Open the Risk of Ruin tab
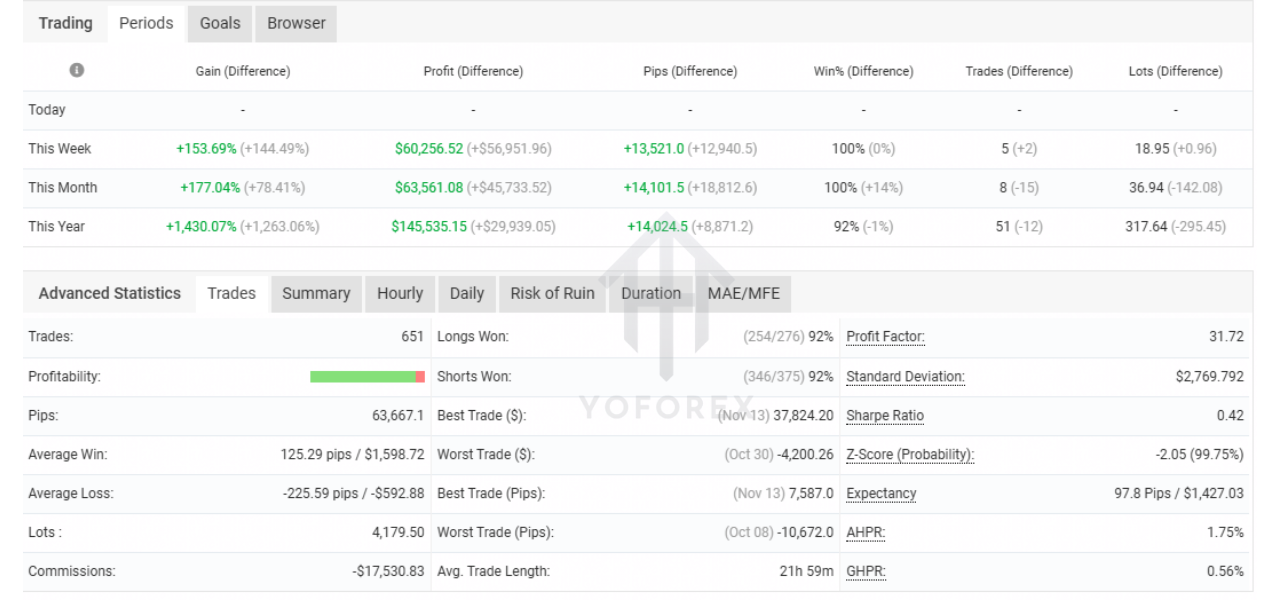Screen dimensions: 1280x600 [552, 293]
